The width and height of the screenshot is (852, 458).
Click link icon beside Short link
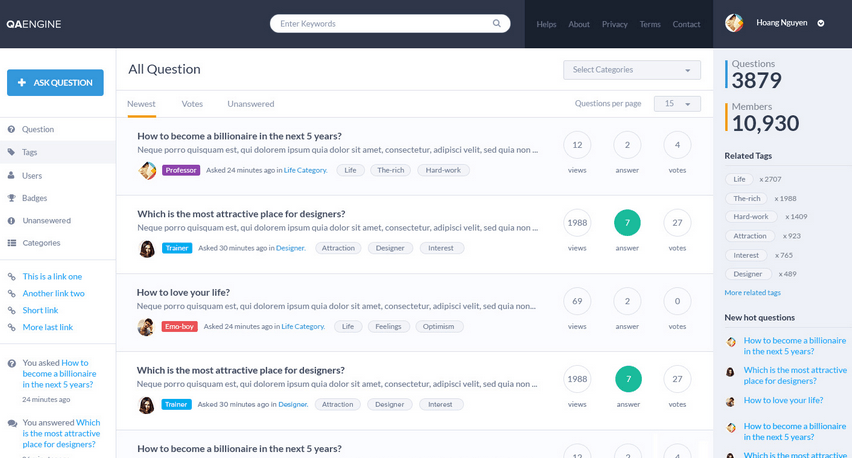[11, 310]
